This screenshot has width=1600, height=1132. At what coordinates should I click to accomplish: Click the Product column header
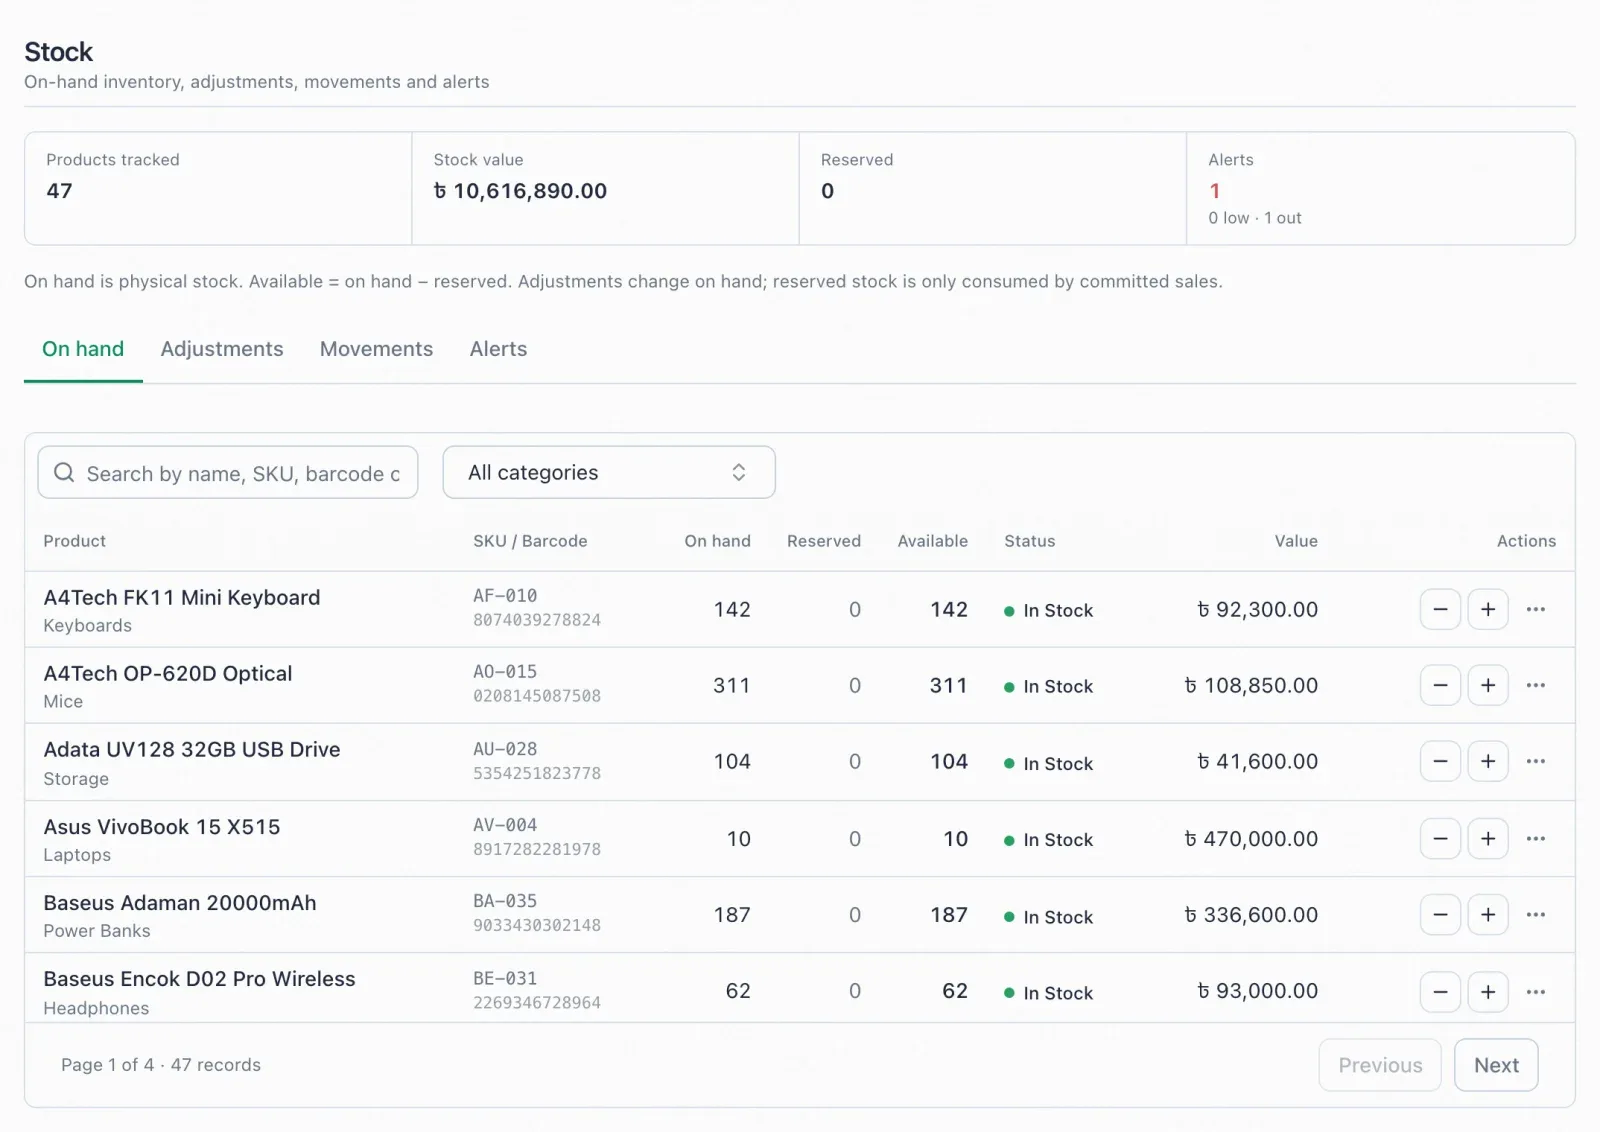point(74,541)
